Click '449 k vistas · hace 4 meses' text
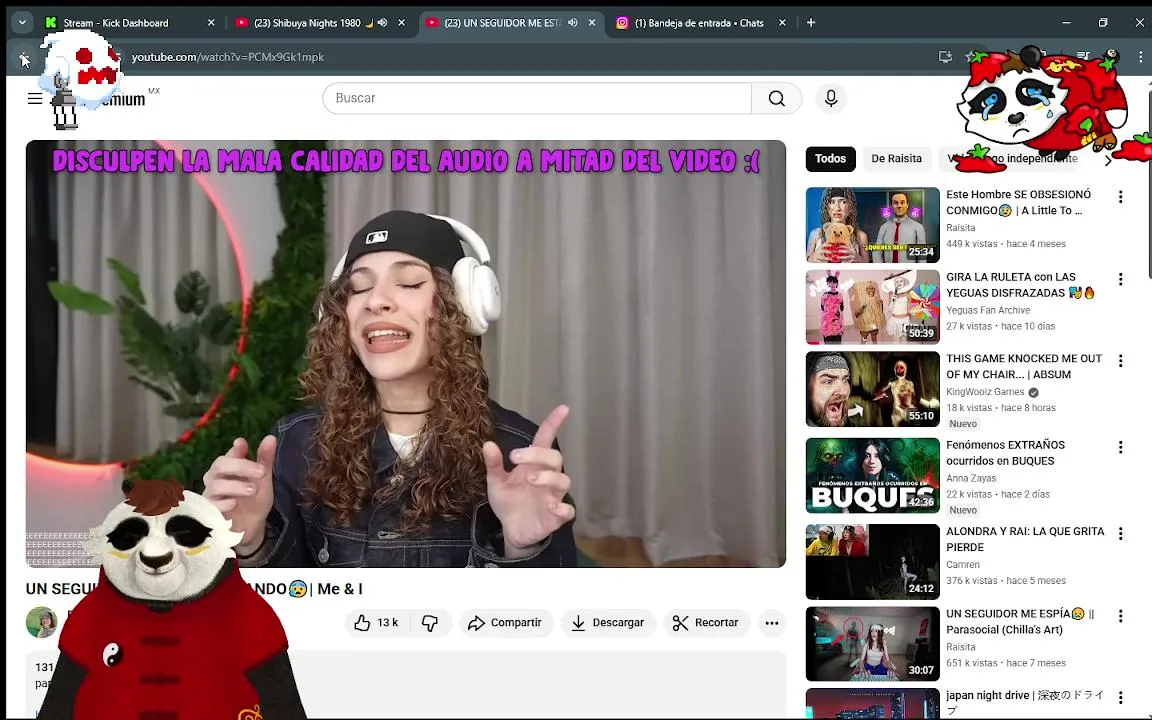Viewport: 1152px width, 720px height. [1006, 244]
